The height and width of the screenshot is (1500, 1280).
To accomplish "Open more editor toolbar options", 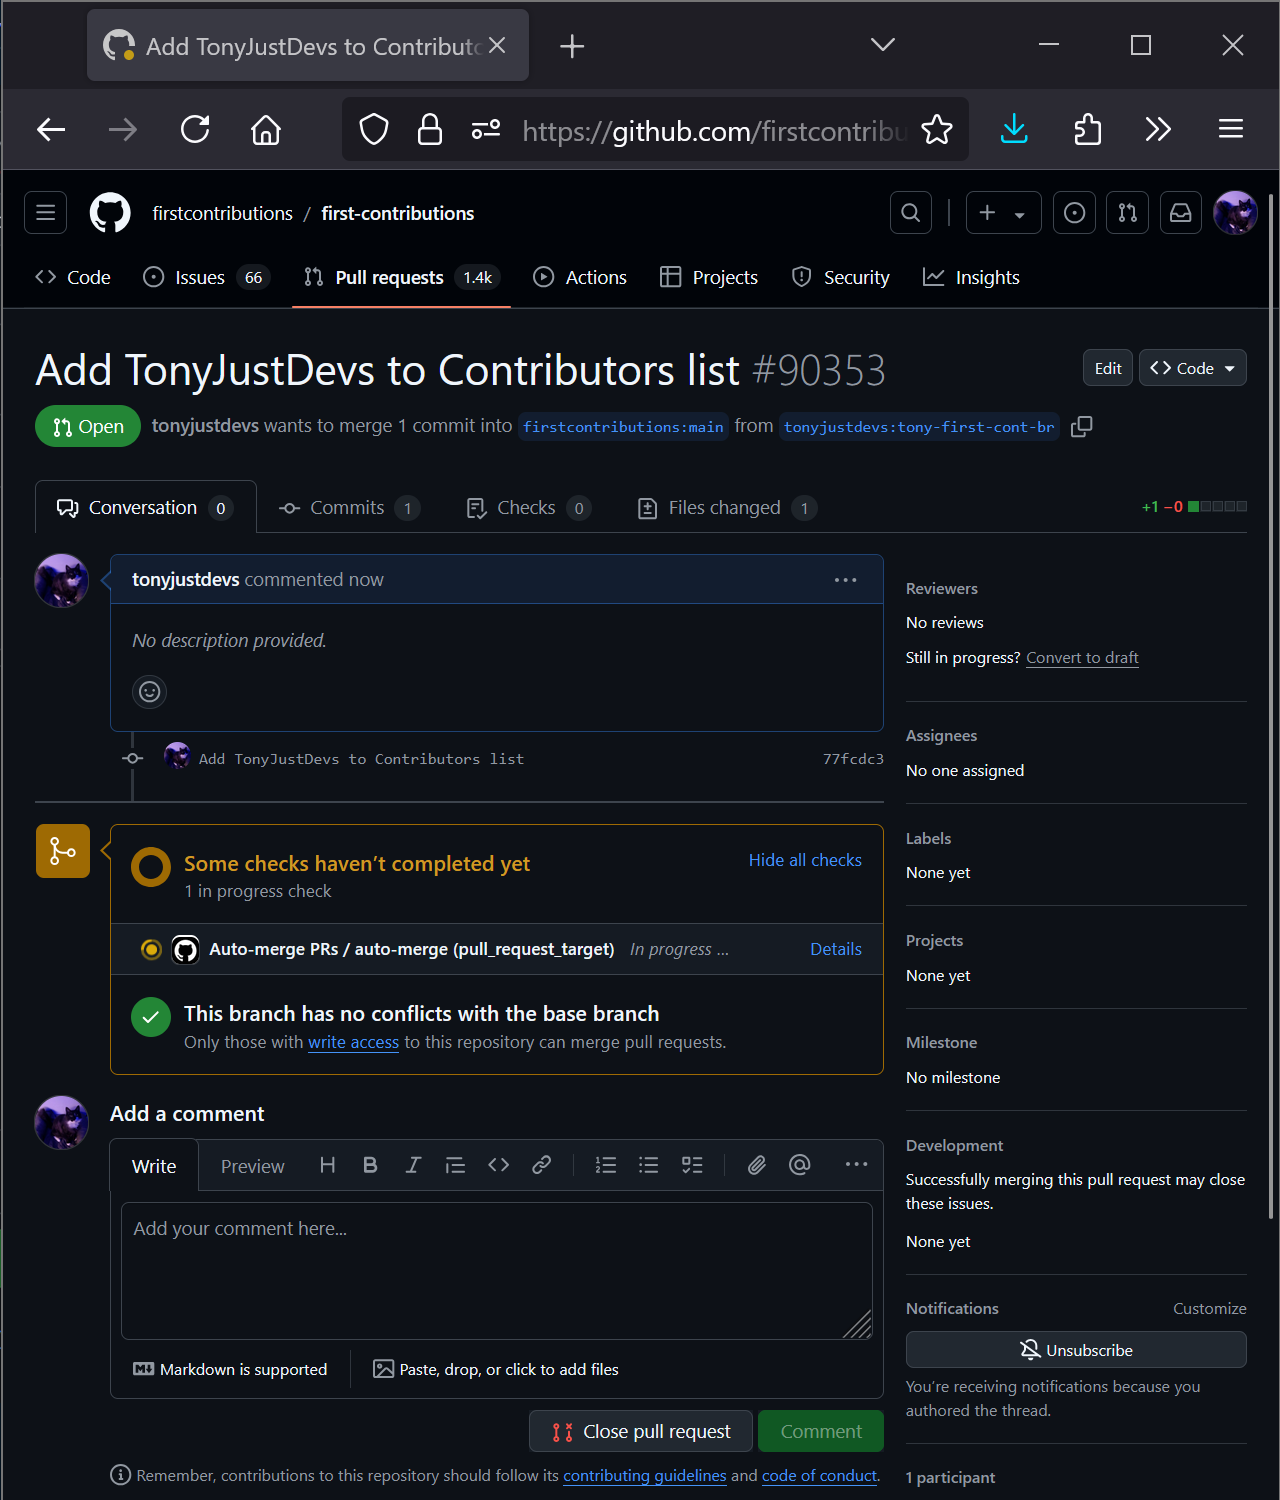I will tap(856, 1165).
